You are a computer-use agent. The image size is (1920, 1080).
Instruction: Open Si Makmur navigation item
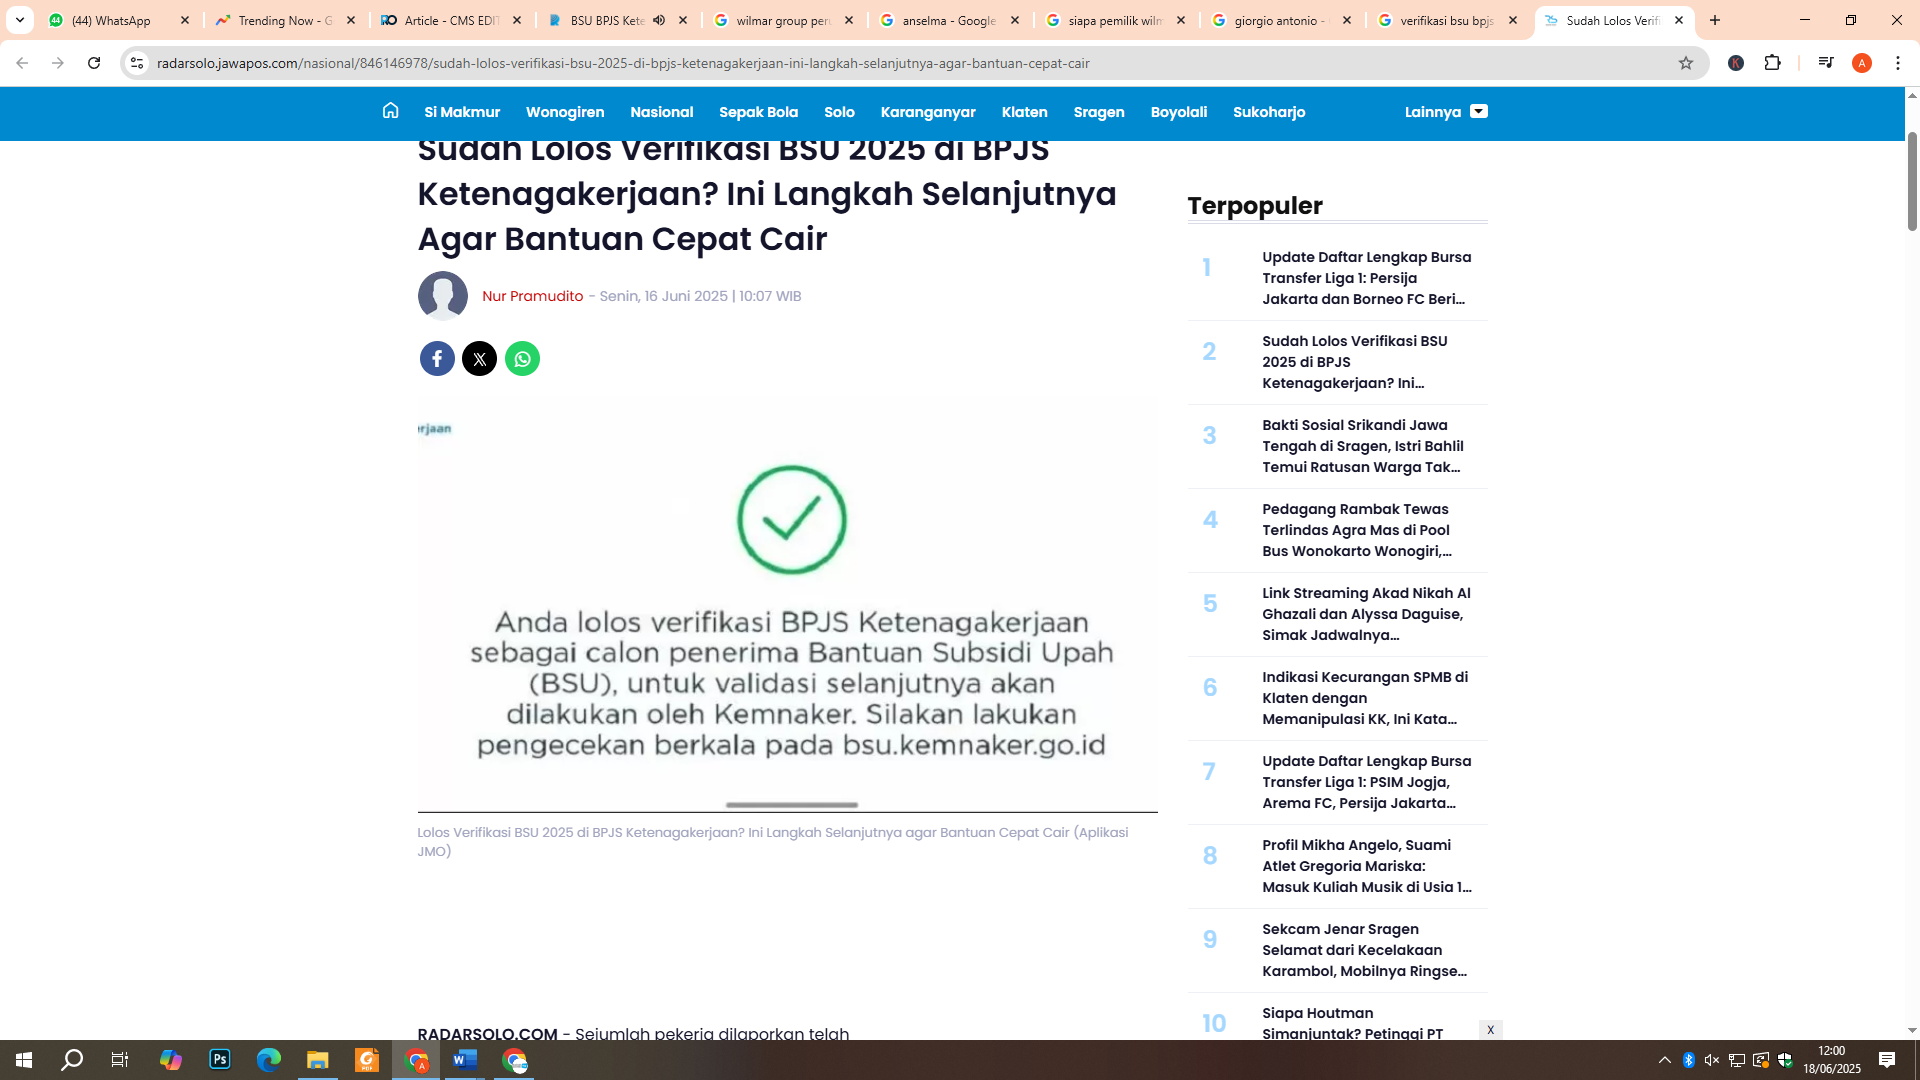tap(462, 112)
